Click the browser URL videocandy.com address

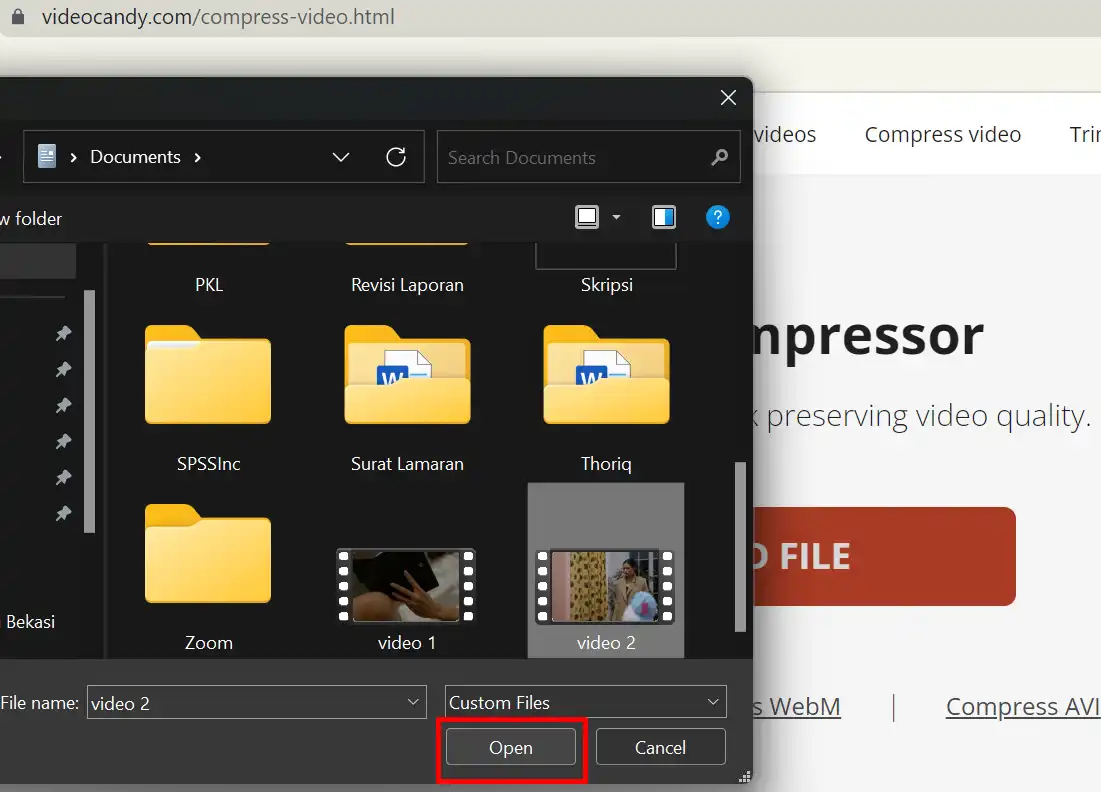pos(218,16)
